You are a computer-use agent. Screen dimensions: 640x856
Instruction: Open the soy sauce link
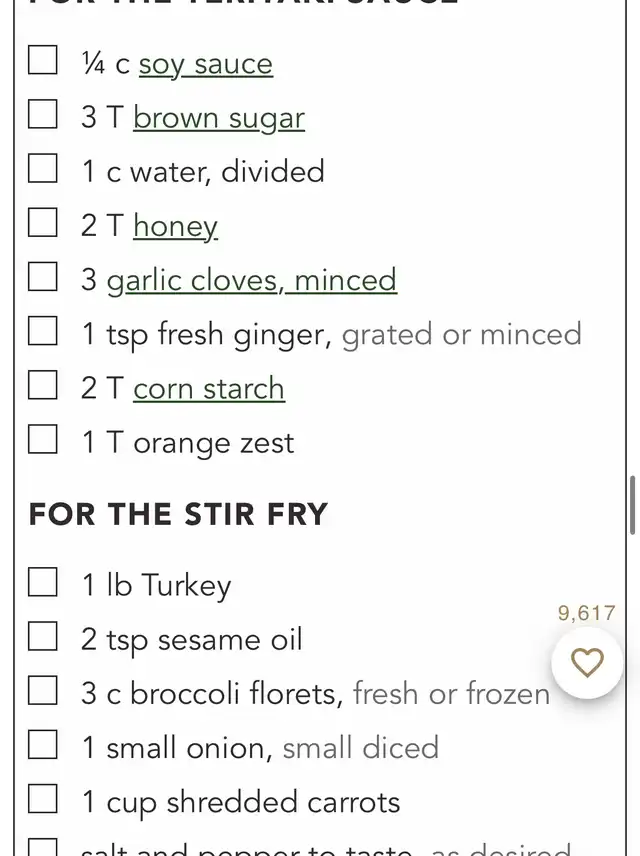pos(206,65)
